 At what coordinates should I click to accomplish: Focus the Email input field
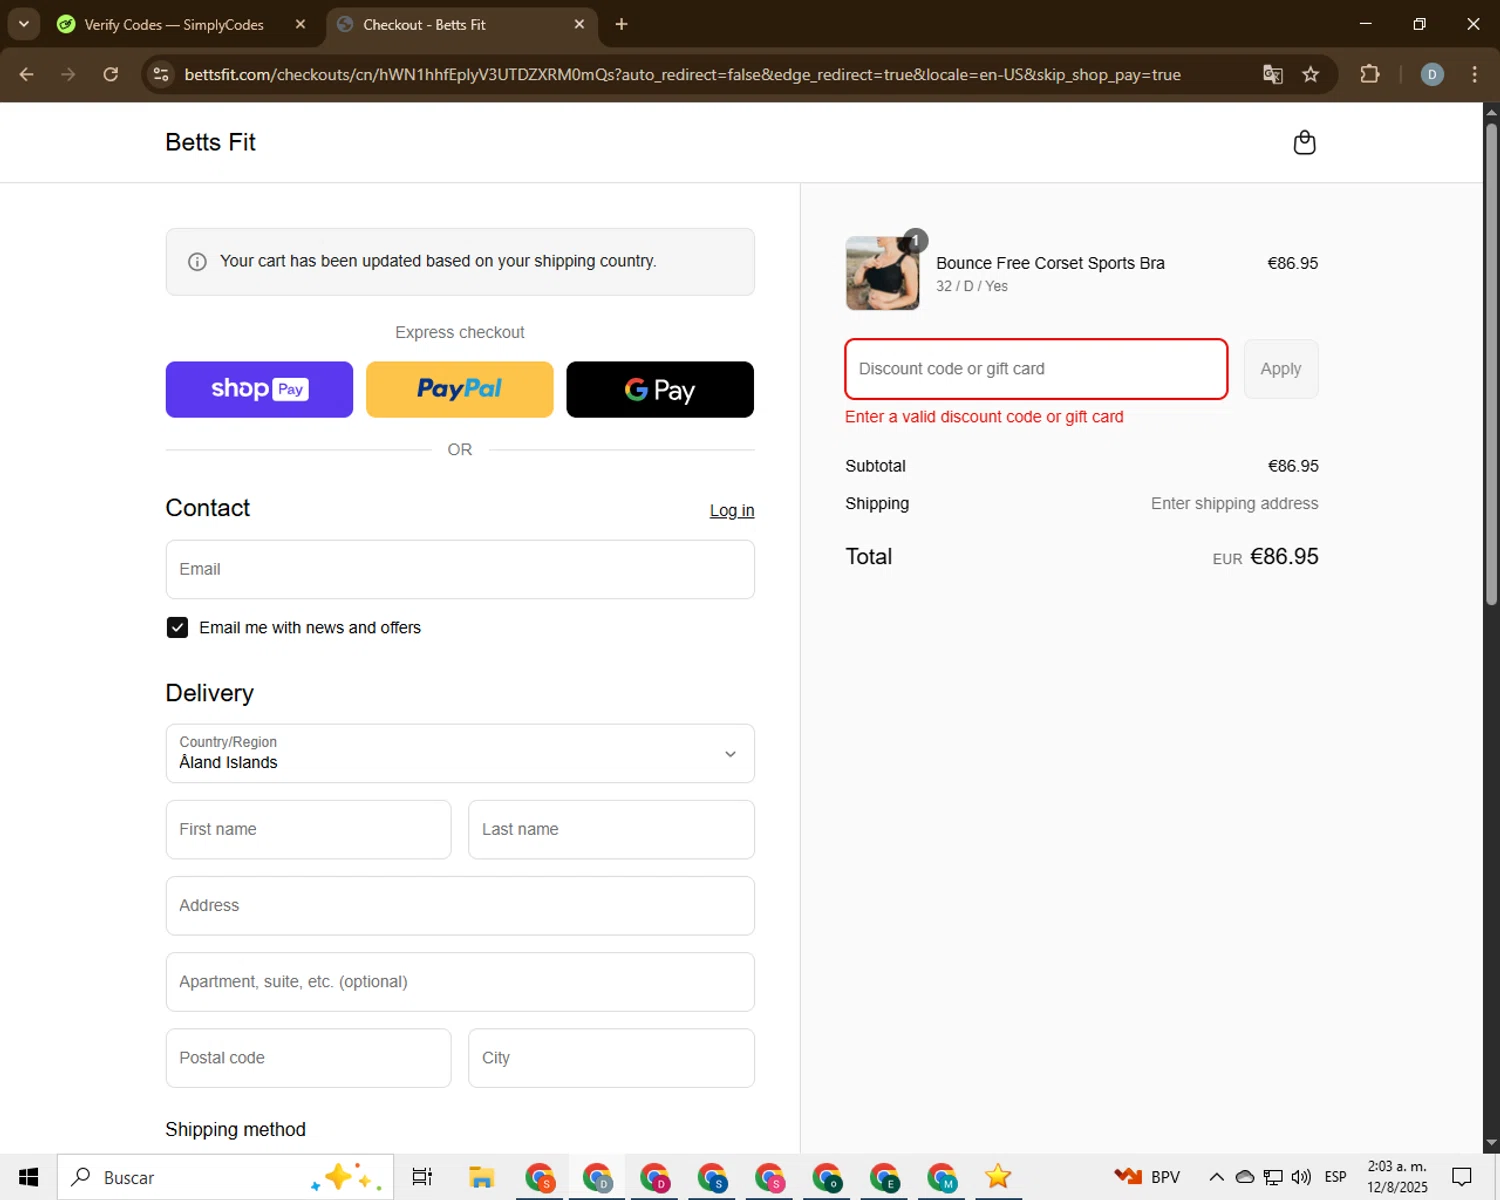click(460, 570)
